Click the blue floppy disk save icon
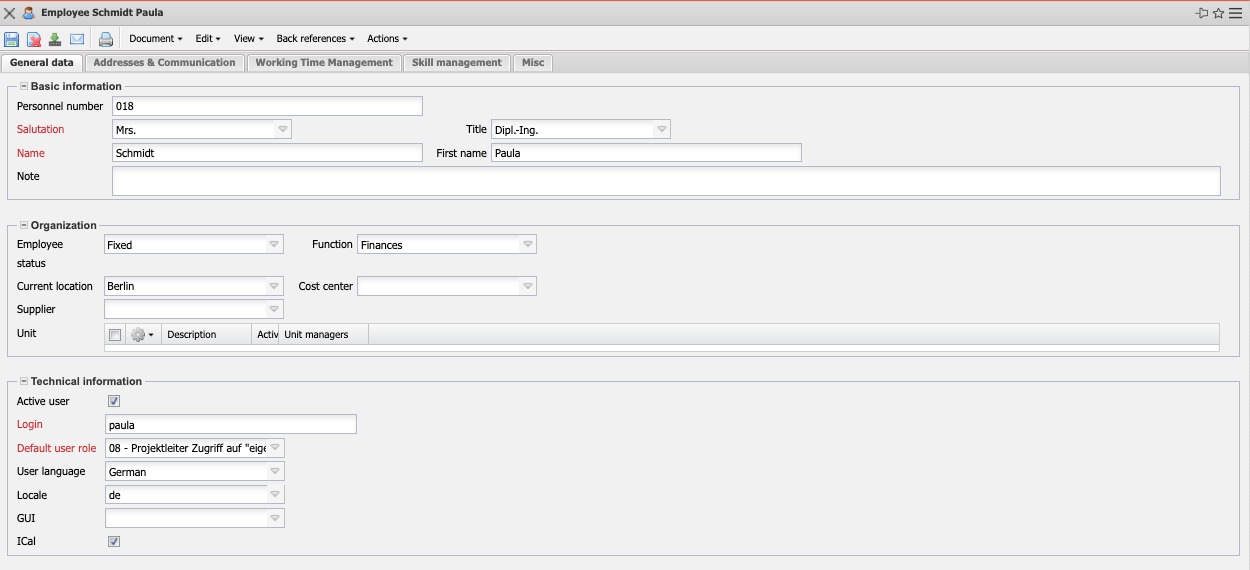Screen dimensions: 1250x570 [12, 39]
